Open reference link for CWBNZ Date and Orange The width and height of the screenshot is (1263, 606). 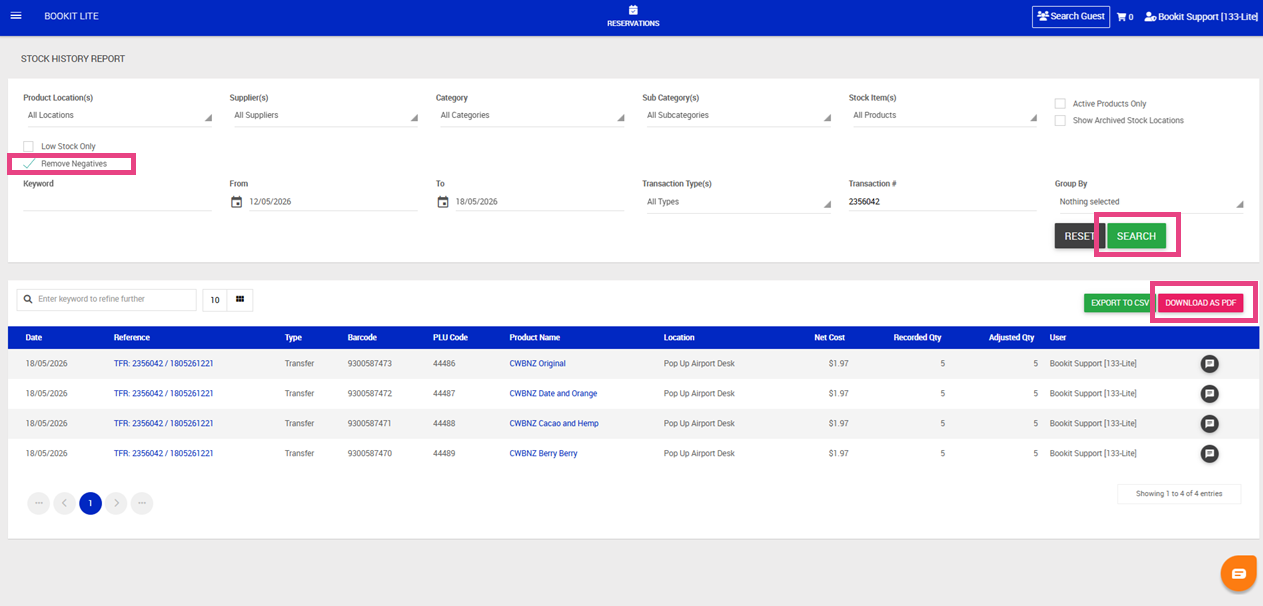pos(164,394)
